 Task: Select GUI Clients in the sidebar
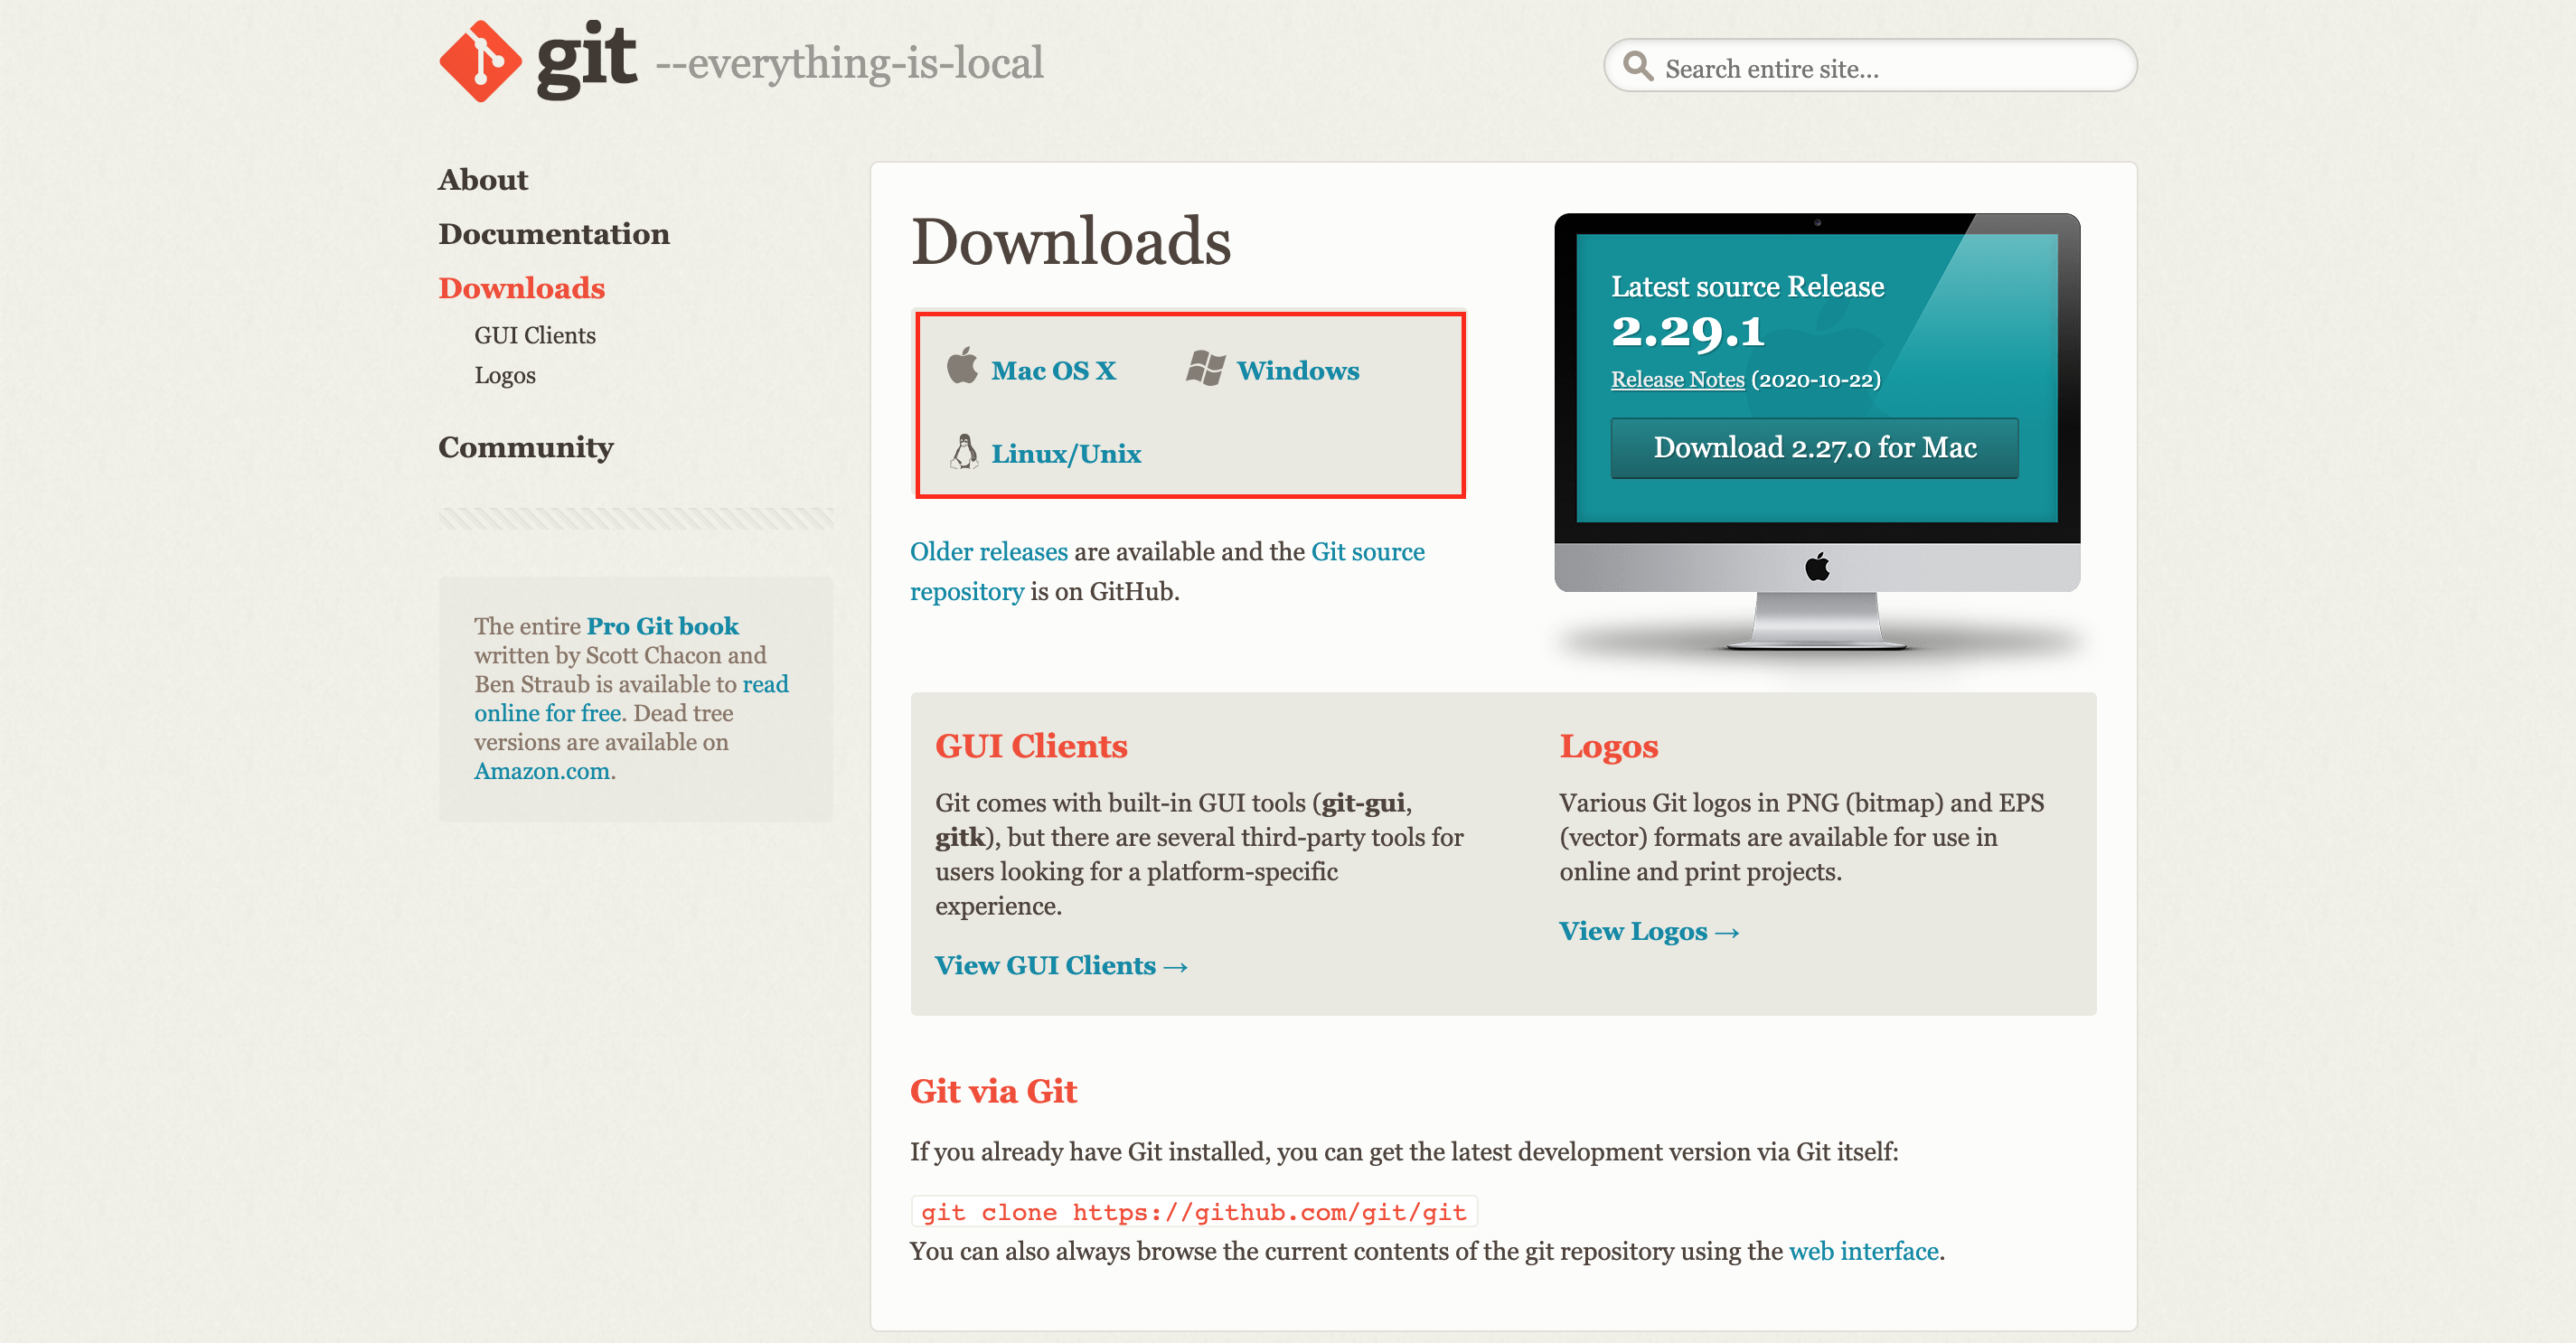pyautogui.click(x=534, y=335)
